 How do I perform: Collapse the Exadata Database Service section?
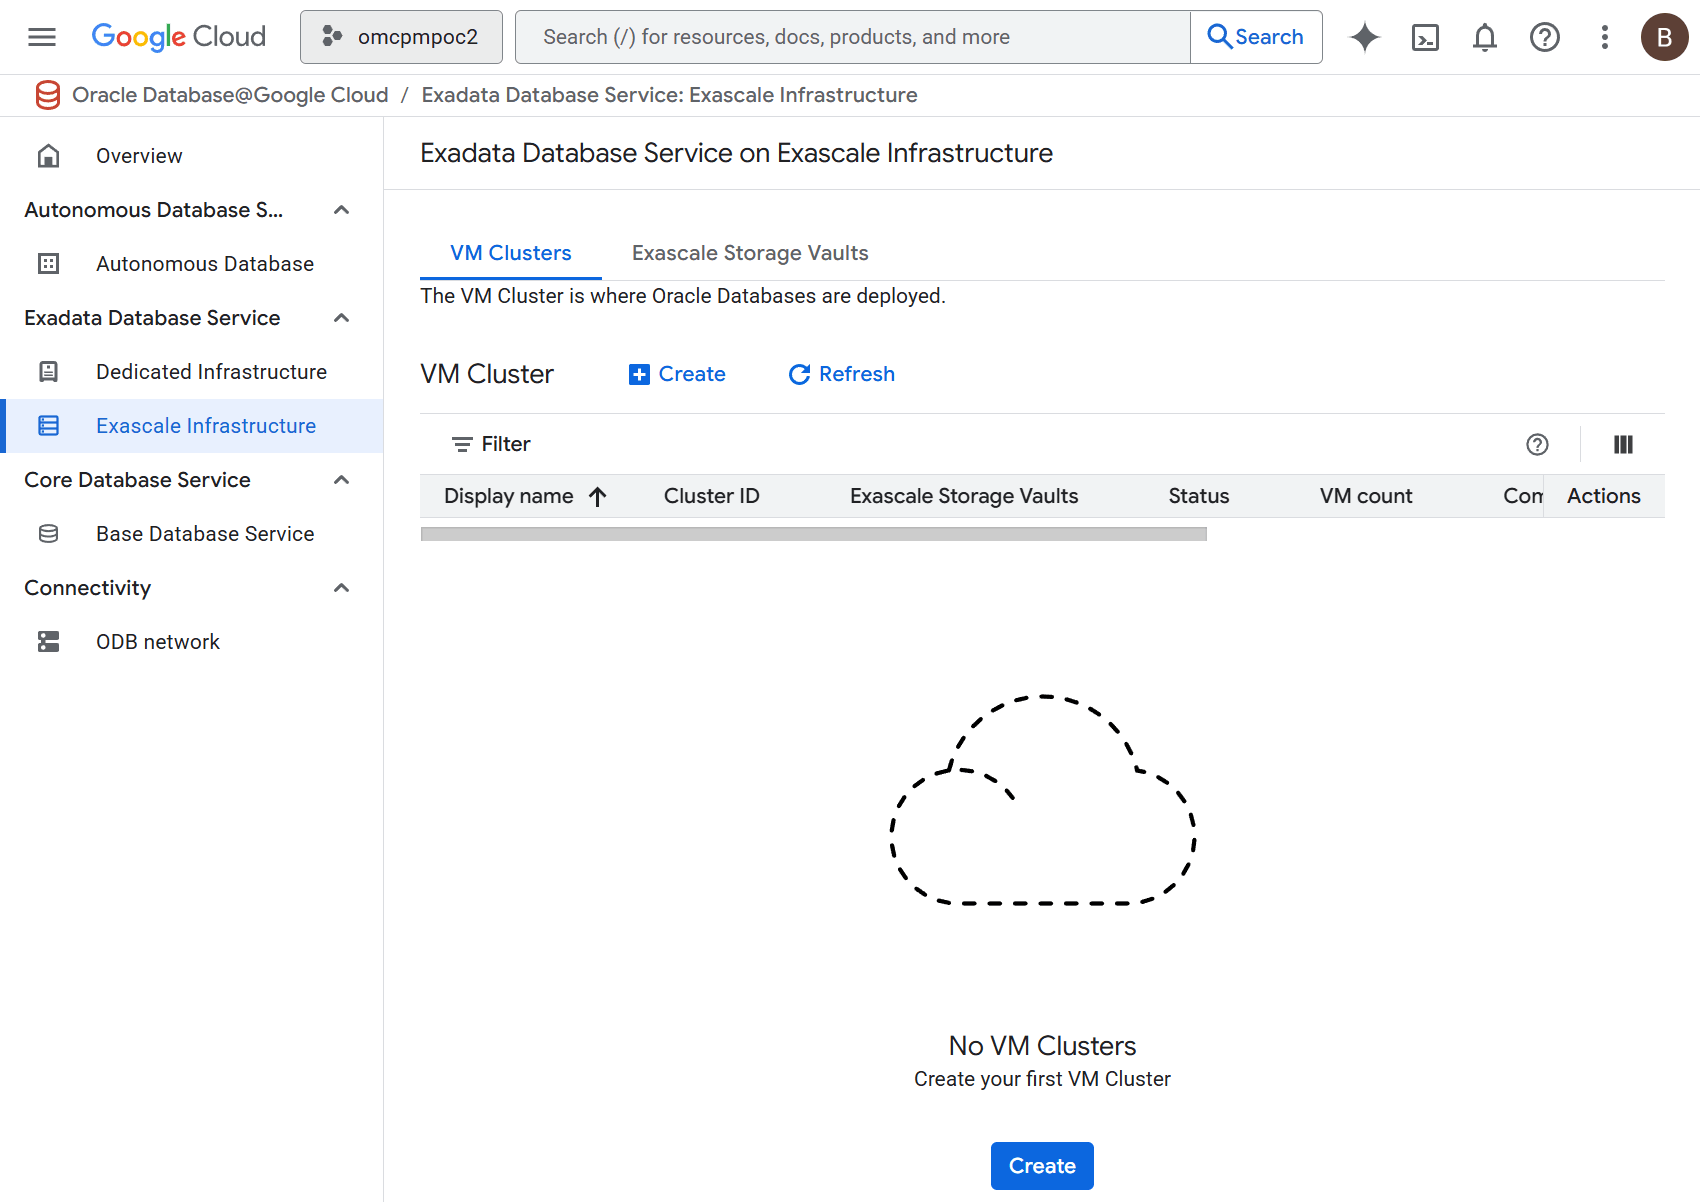[341, 317]
